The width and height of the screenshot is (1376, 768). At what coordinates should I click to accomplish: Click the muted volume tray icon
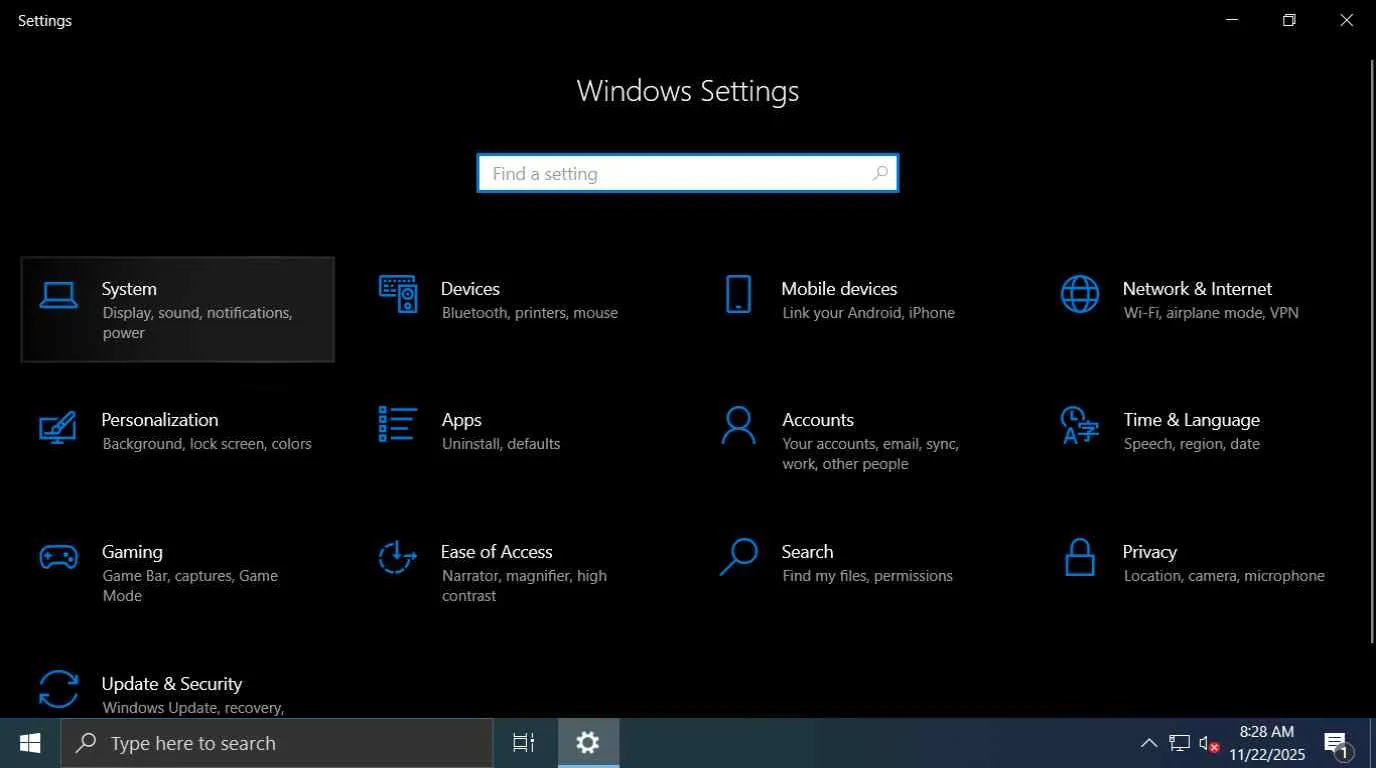pyautogui.click(x=1209, y=744)
